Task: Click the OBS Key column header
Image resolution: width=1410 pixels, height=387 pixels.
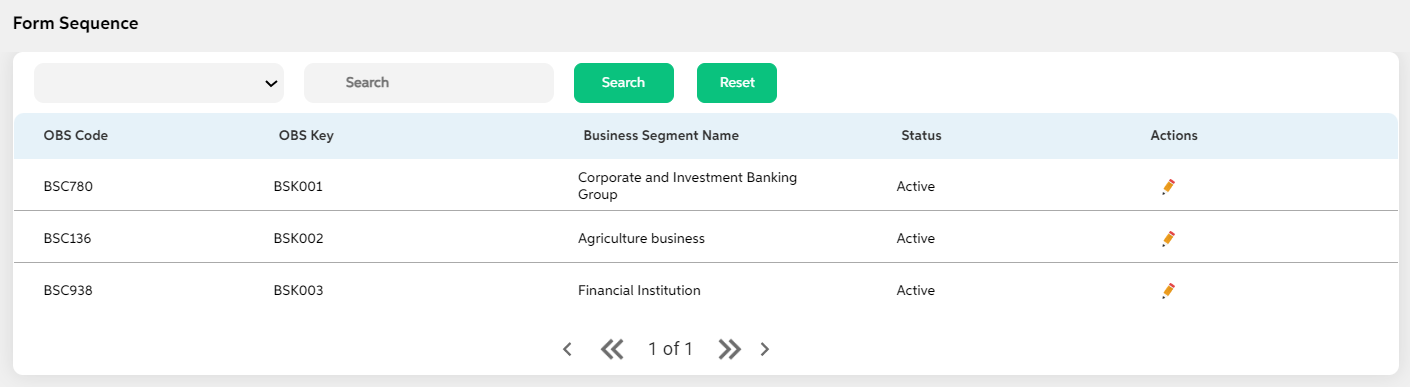Action: click(306, 136)
